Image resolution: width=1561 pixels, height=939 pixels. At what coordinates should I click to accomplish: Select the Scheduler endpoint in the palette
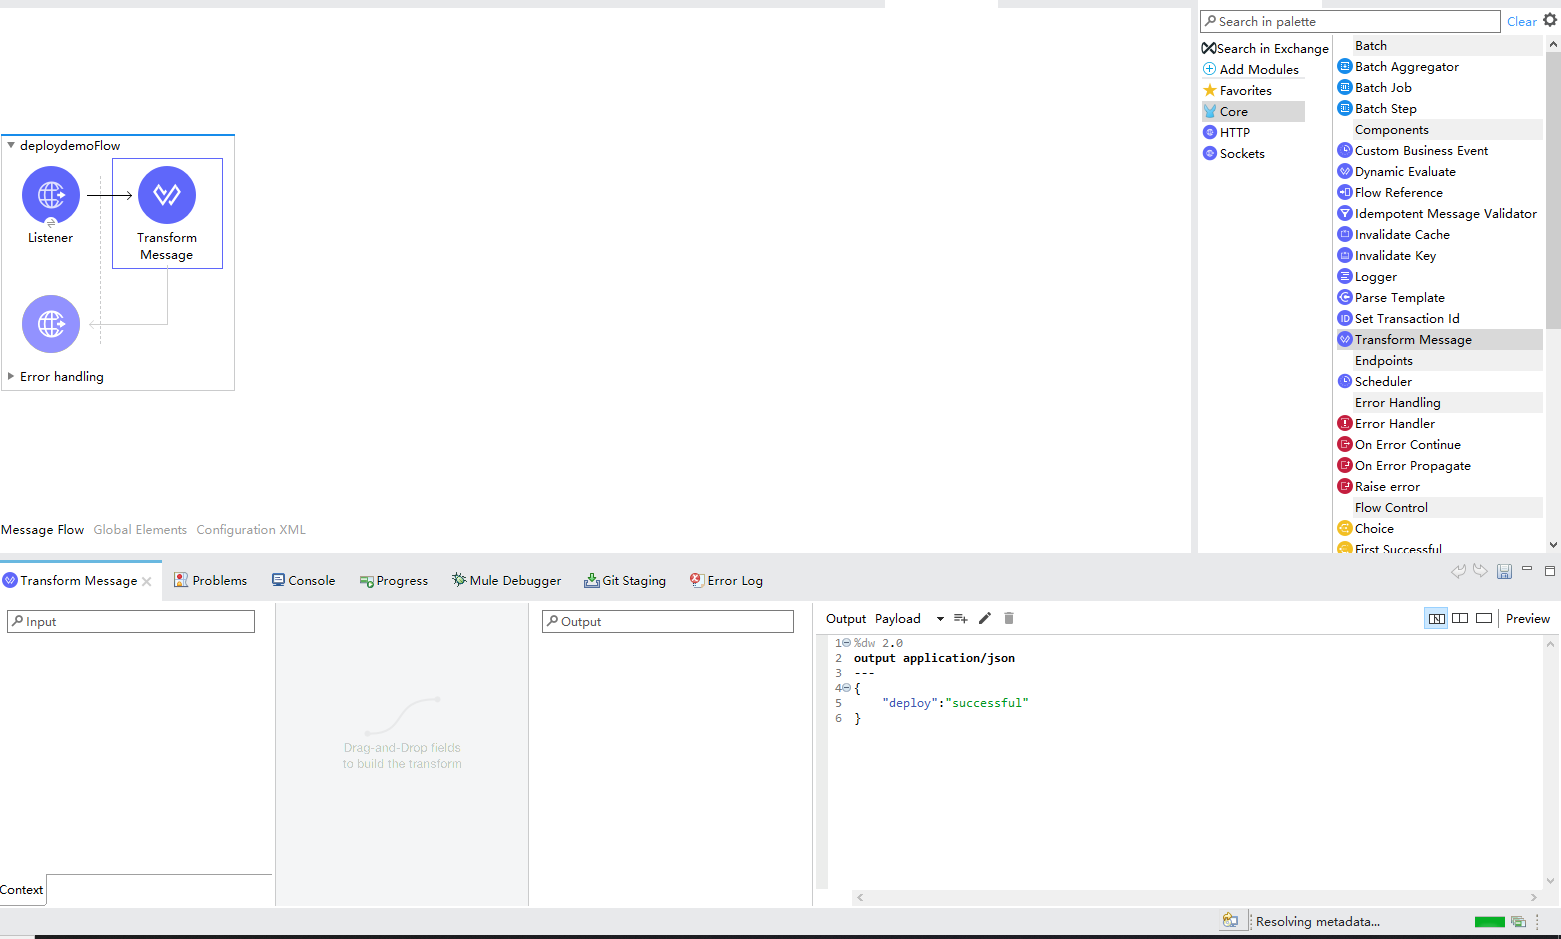click(1383, 381)
